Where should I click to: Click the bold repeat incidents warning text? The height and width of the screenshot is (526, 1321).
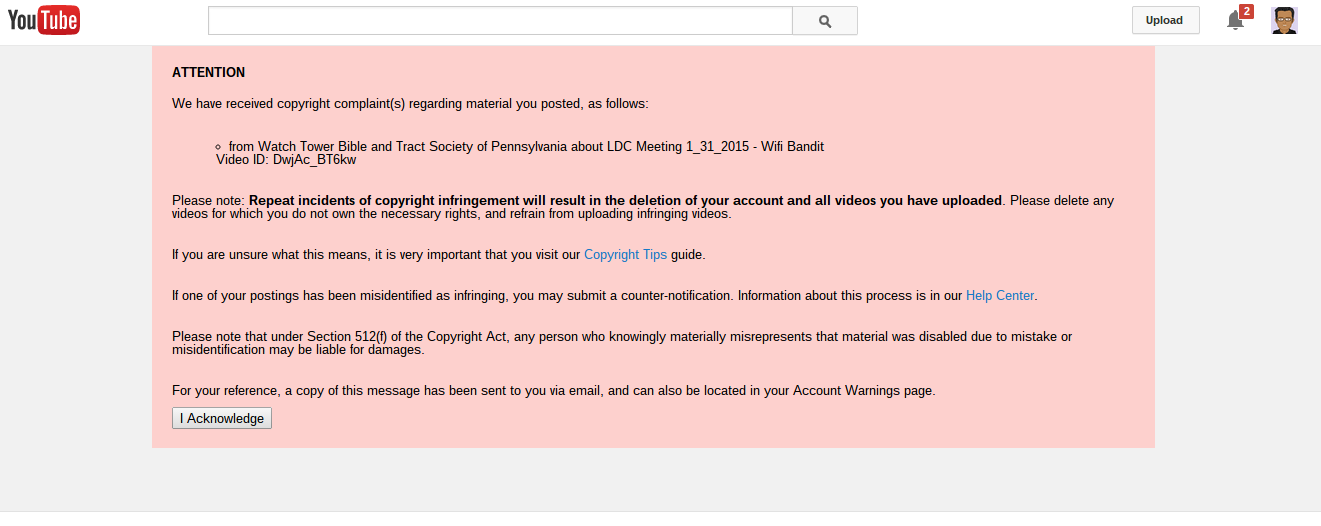(x=625, y=201)
